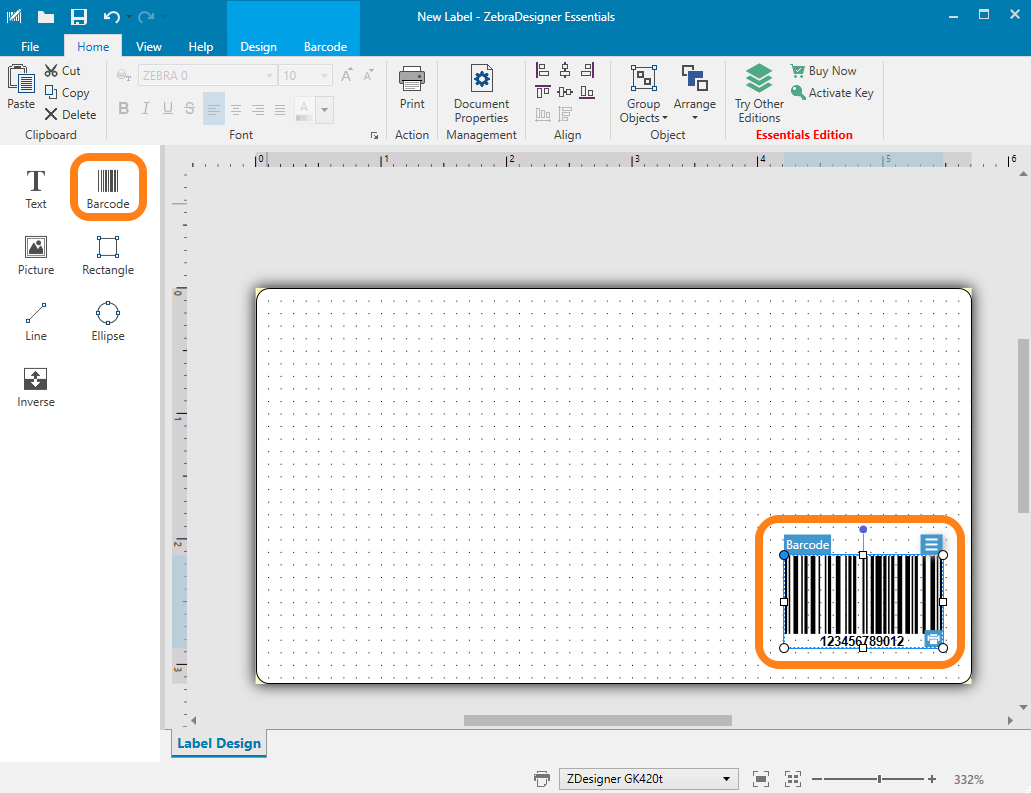The image size is (1031, 793).
Task: Switch to the Barcode ribbon tab
Action: click(x=325, y=47)
